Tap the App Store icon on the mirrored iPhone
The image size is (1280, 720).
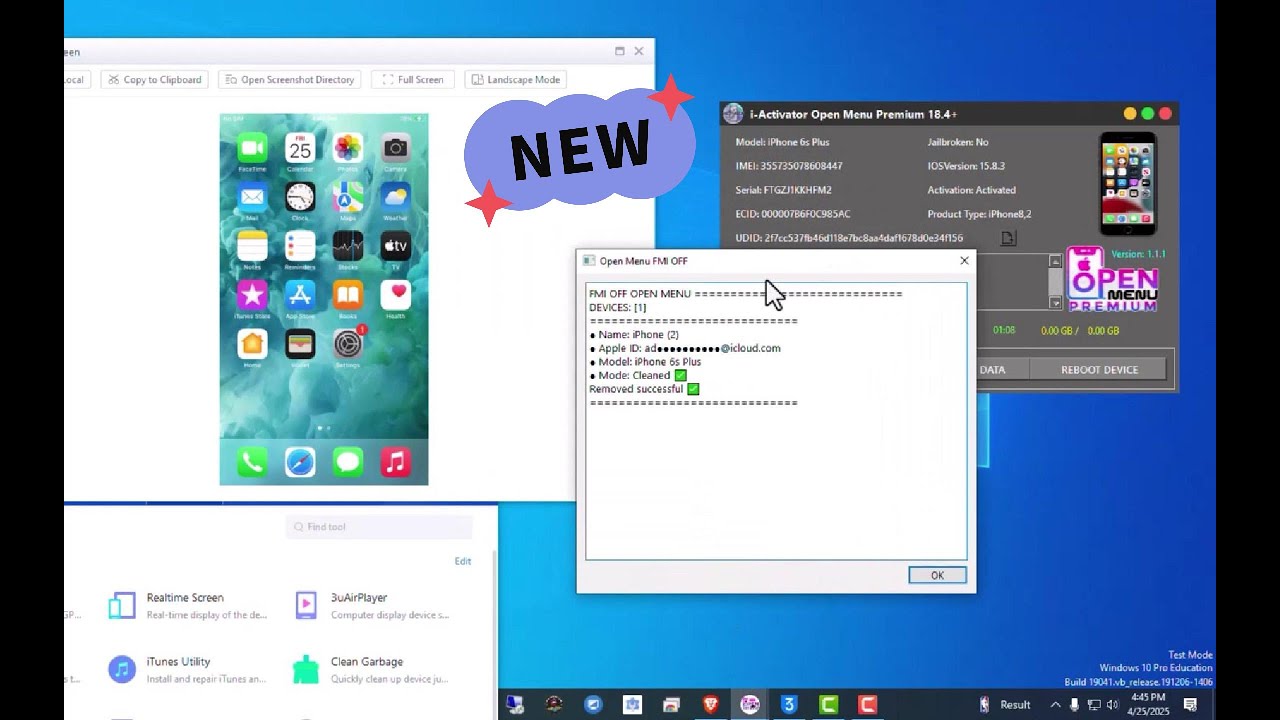pyautogui.click(x=300, y=295)
